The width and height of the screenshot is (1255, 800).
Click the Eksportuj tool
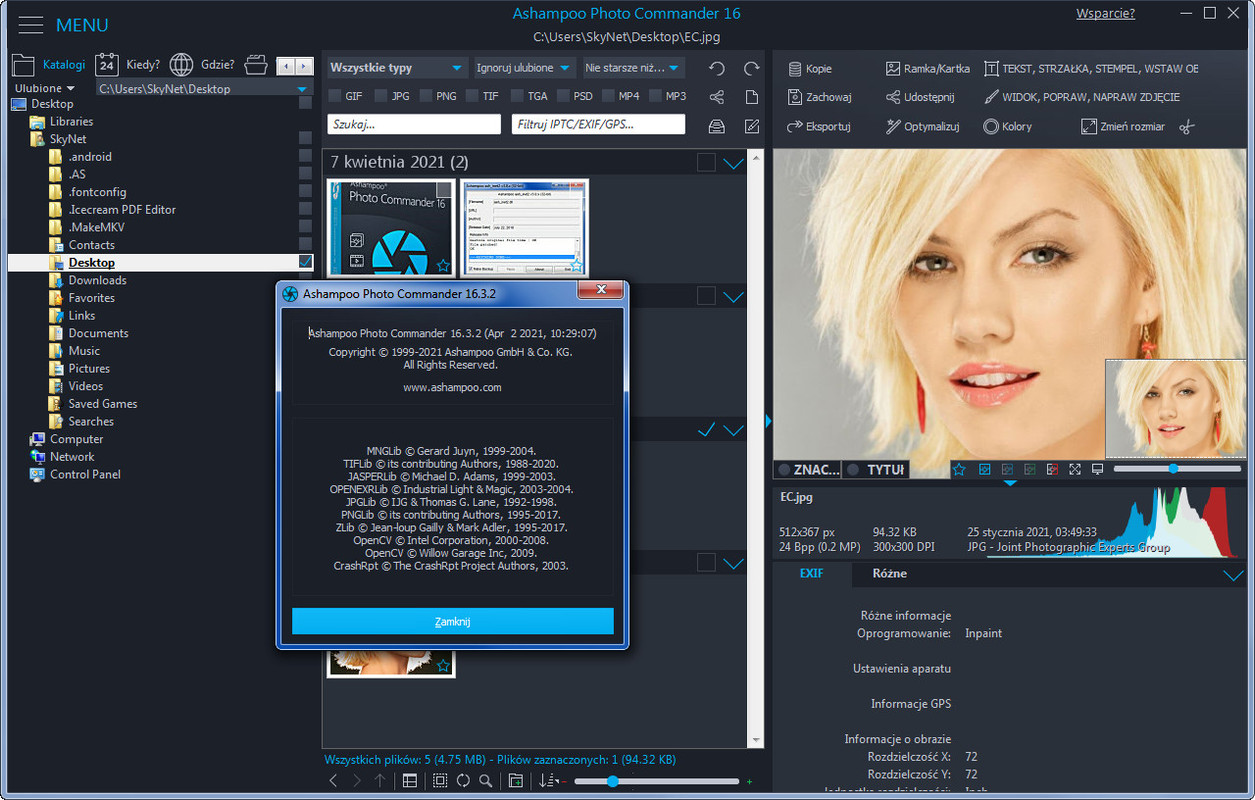pyautogui.click(x=818, y=127)
